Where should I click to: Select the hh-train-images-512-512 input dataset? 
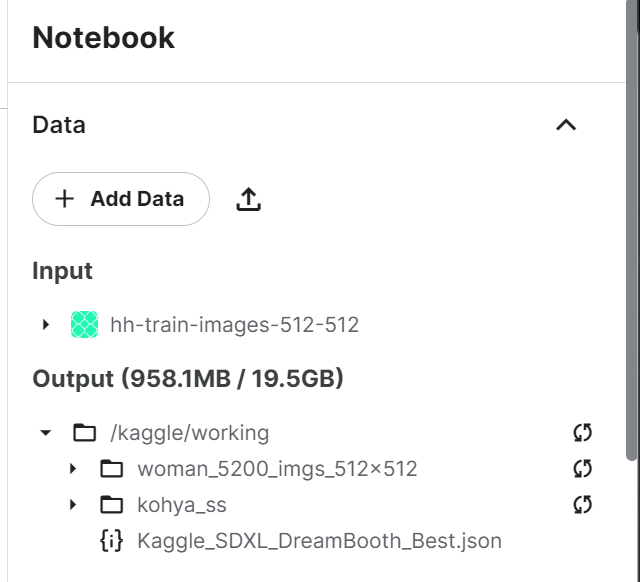click(234, 324)
